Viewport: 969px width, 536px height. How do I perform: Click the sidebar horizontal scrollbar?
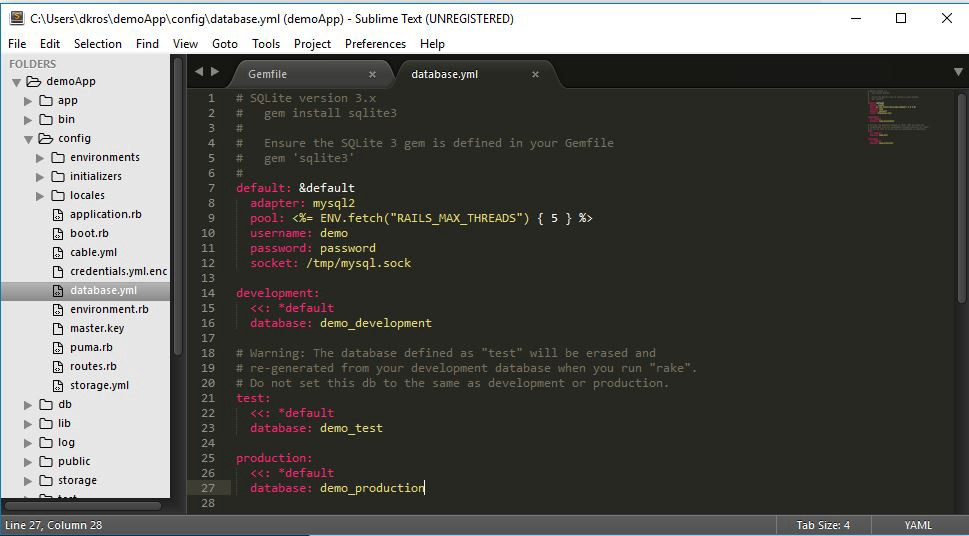point(83,506)
